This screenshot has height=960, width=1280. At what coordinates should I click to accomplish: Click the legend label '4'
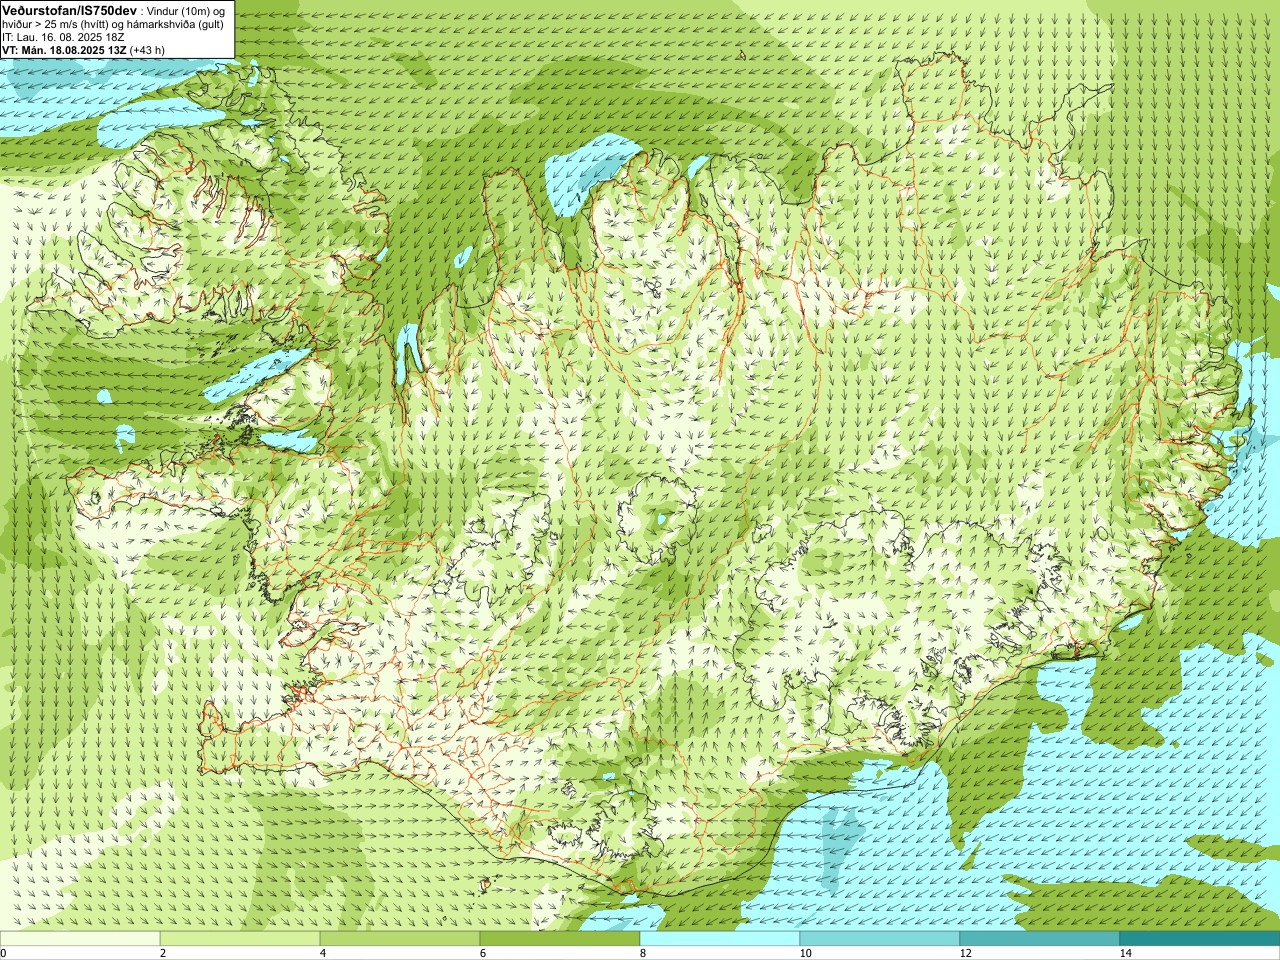[323, 953]
